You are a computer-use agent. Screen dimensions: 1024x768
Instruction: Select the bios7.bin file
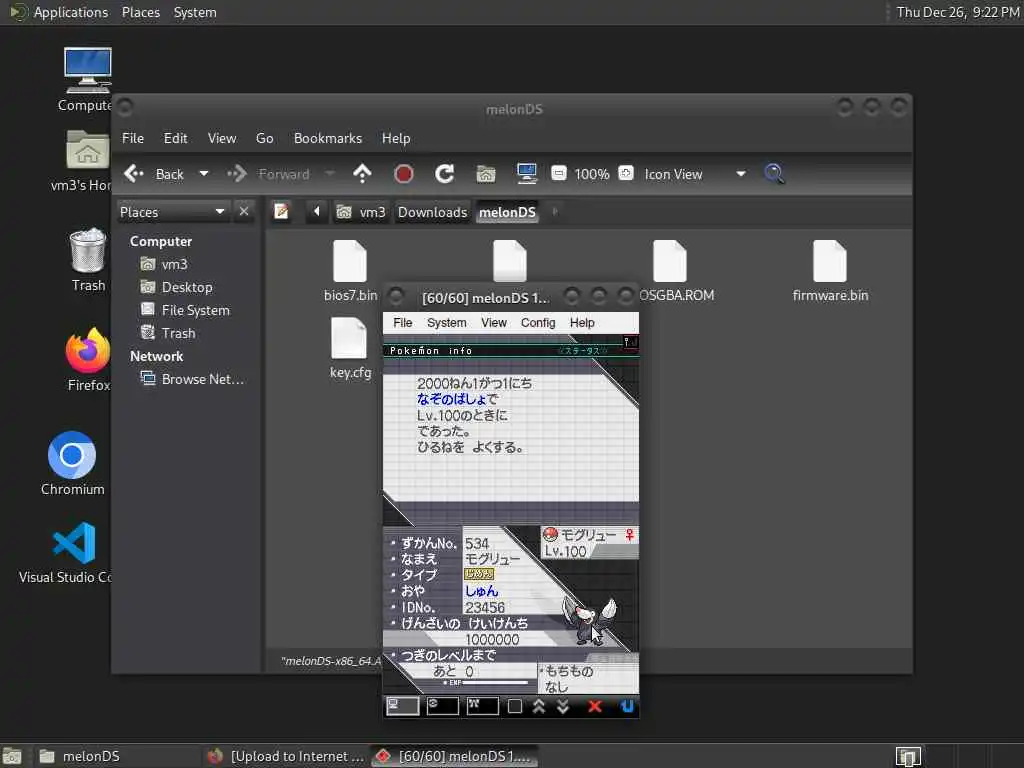coord(350,271)
